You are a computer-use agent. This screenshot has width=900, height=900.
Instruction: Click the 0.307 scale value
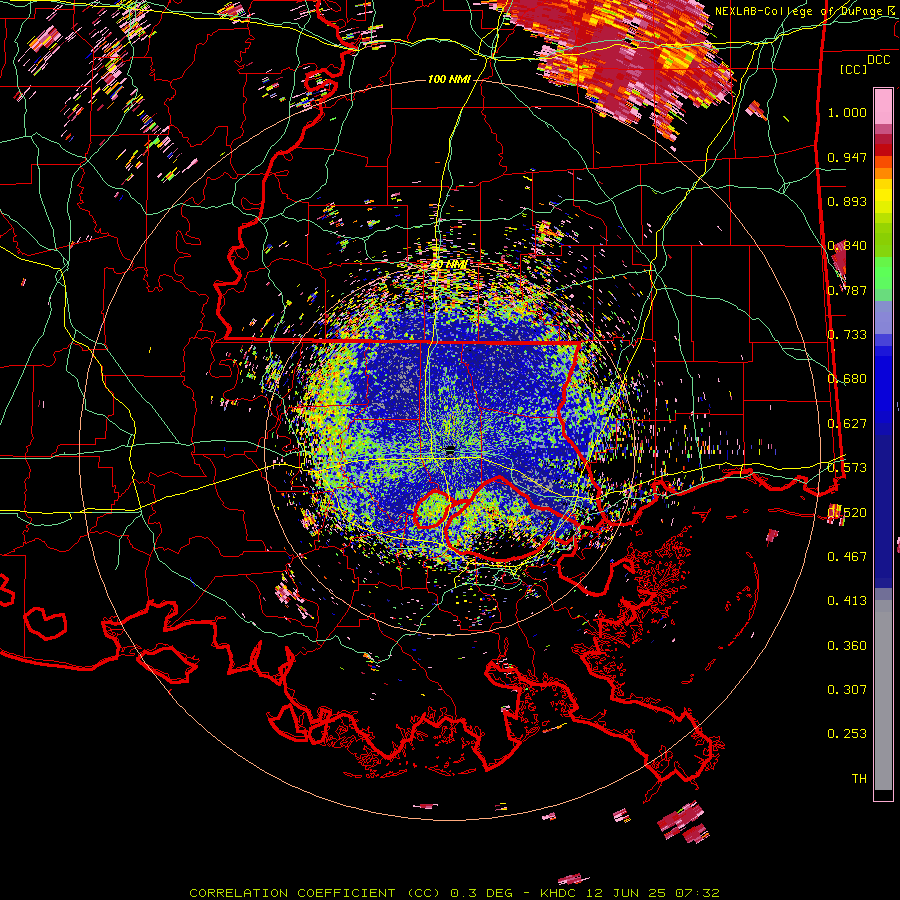(x=847, y=690)
